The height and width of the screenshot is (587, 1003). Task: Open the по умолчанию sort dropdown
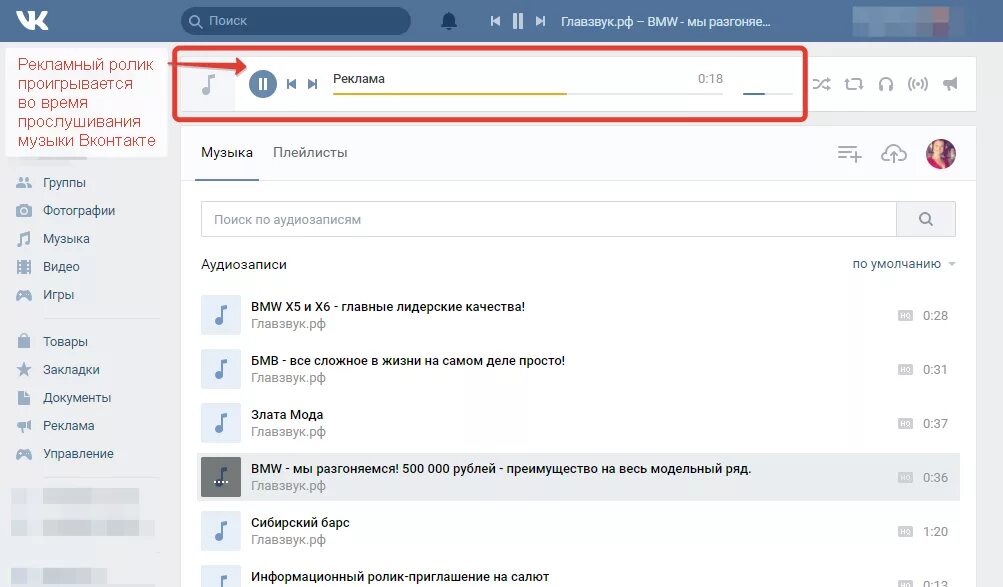point(903,264)
